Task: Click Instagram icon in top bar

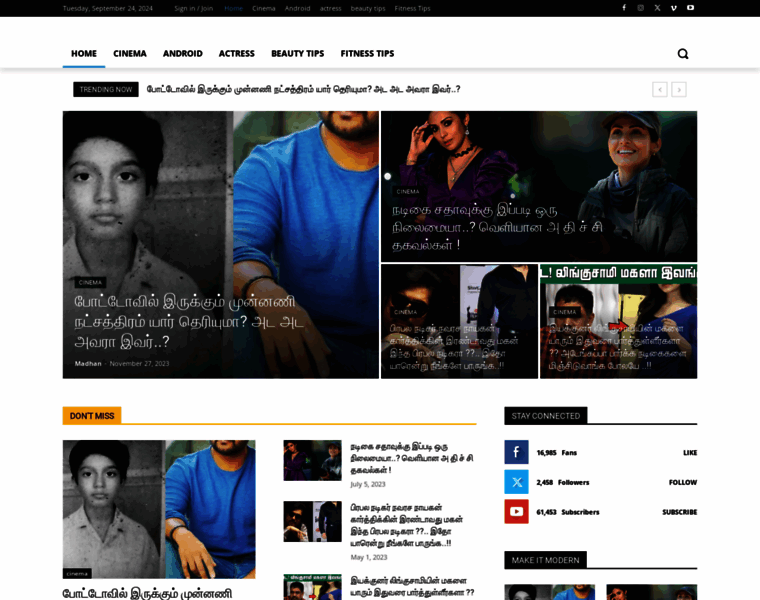Action: (x=641, y=8)
